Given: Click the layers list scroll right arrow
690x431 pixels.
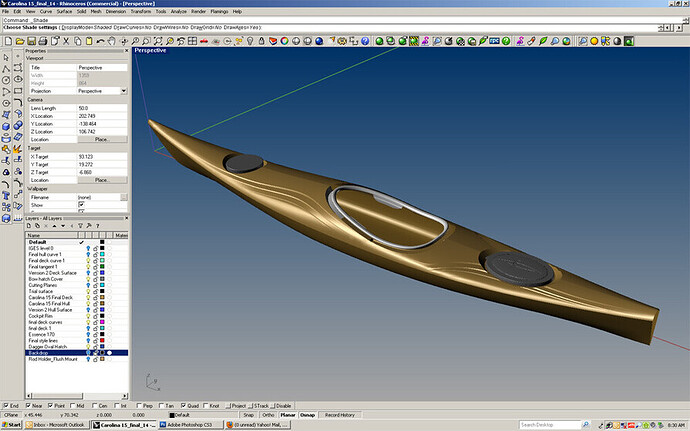Looking at the screenshot, I should 125,396.
